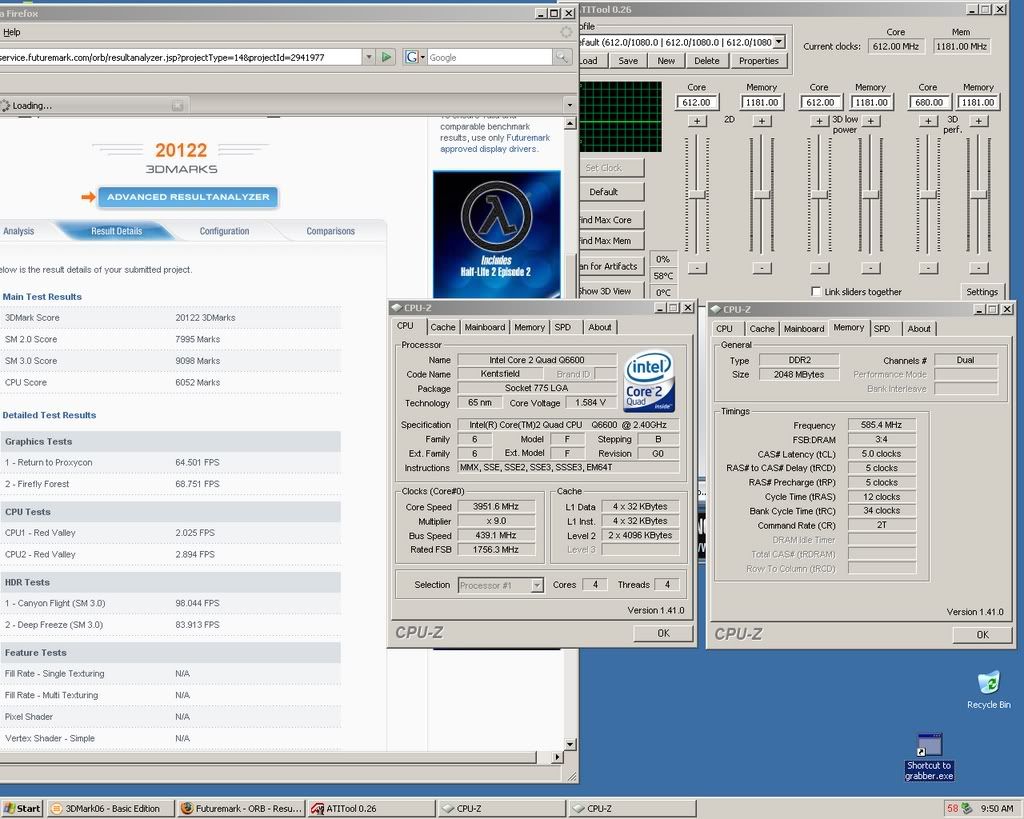Click the minus button below the 2D Core slider
Image resolution: width=1024 pixels, height=819 pixels.
(x=697, y=268)
